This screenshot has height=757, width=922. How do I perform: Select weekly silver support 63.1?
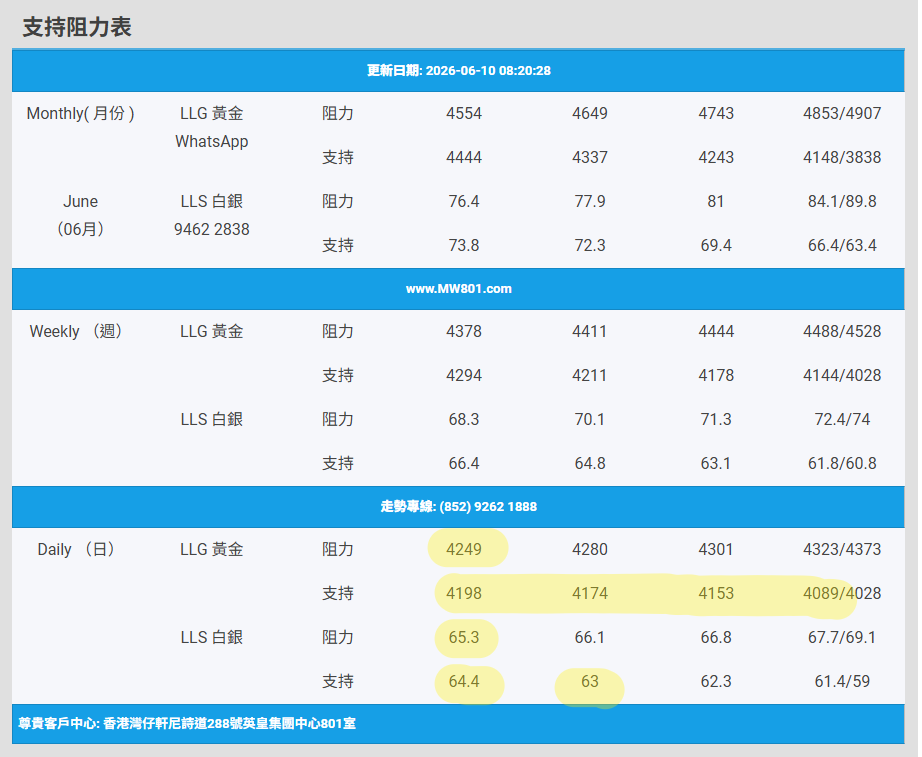pyautogui.click(x=716, y=463)
